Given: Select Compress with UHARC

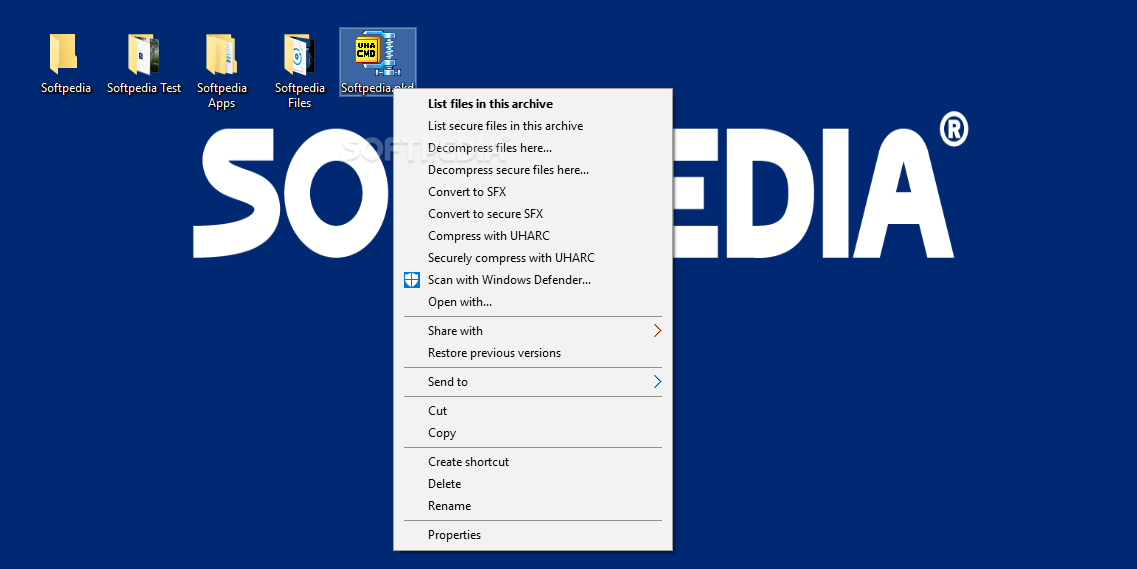Looking at the screenshot, I should pos(533,236).
